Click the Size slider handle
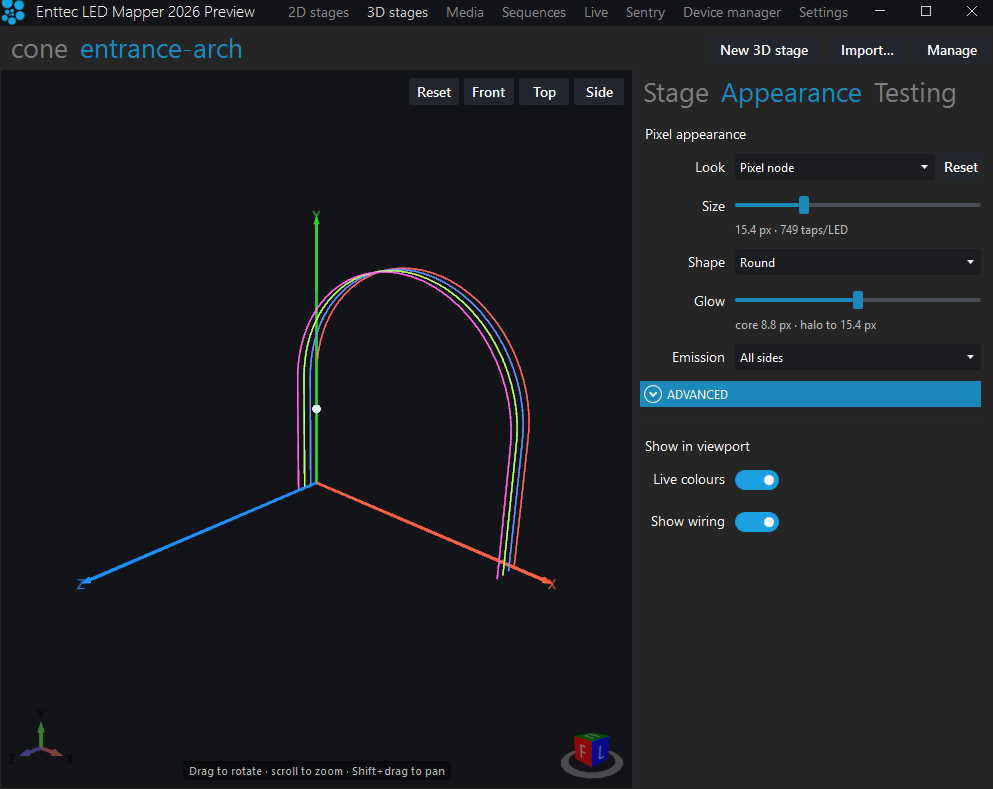This screenshot has width=993, height=789. coord(804,205)
